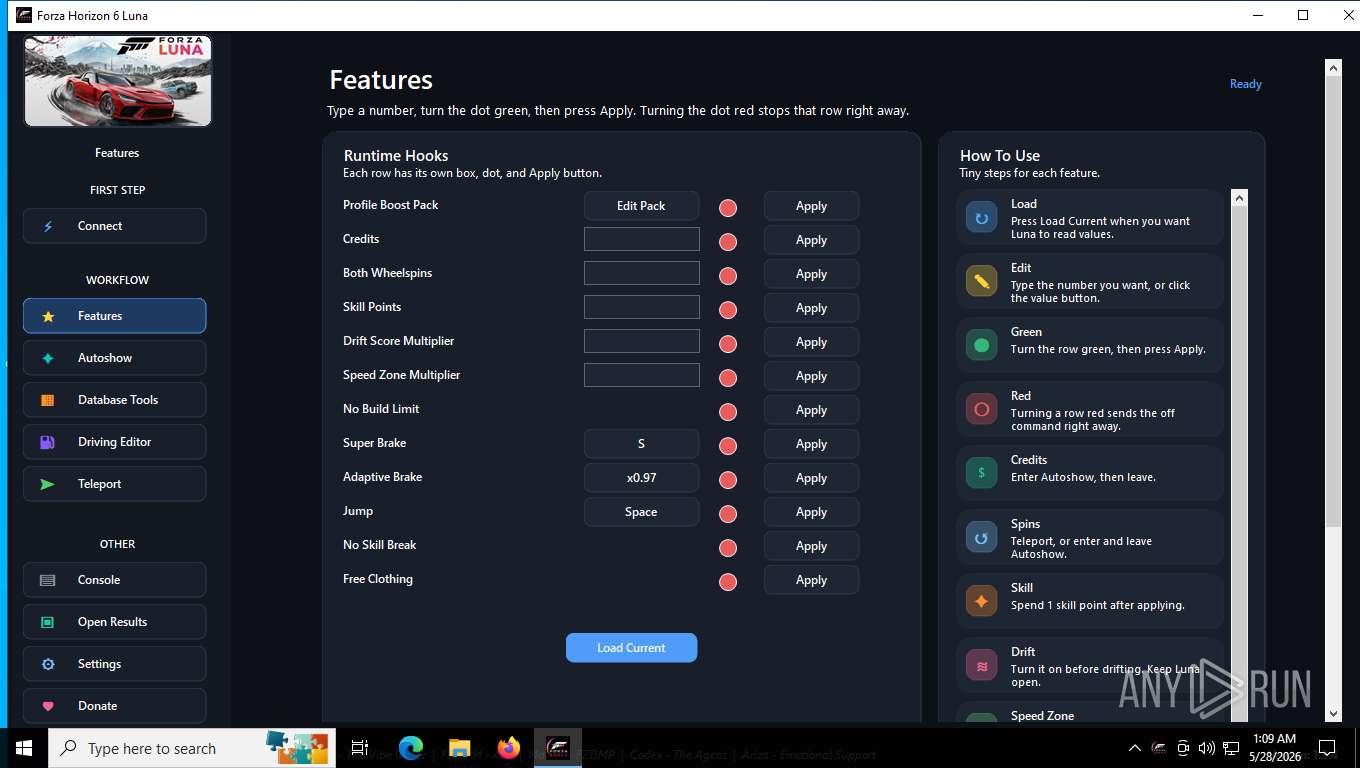Click the Settings gear icon
Image resolution: width=1360 pixels, height=768 pixels.
tap(48, 665)
